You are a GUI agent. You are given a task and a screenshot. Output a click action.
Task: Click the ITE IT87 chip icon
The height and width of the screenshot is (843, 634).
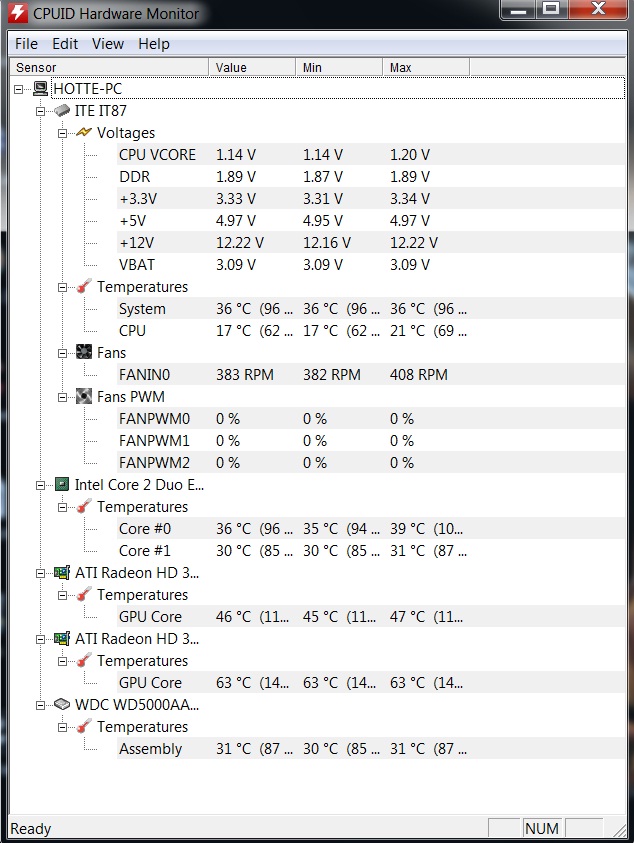62,111
